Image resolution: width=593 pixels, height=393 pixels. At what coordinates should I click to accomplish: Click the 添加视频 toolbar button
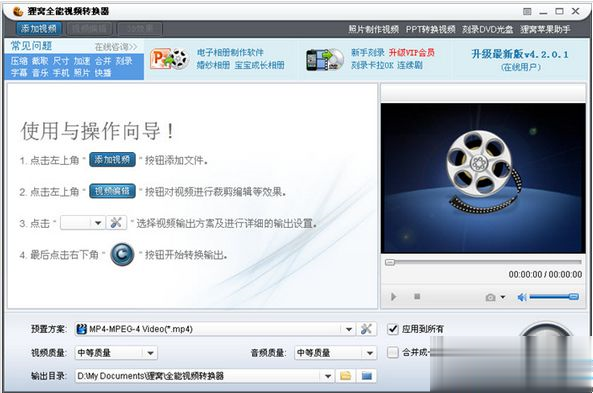click(39, 28)
